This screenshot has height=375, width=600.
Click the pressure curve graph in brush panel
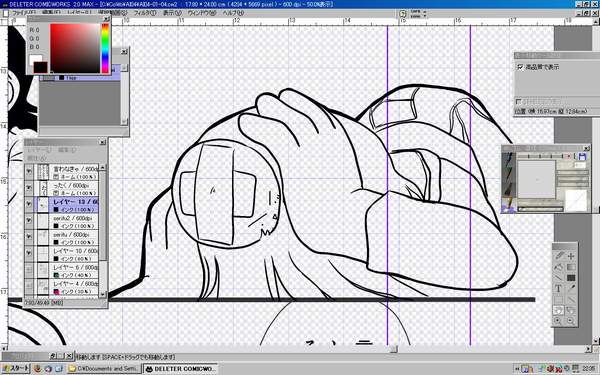point(576,200)
